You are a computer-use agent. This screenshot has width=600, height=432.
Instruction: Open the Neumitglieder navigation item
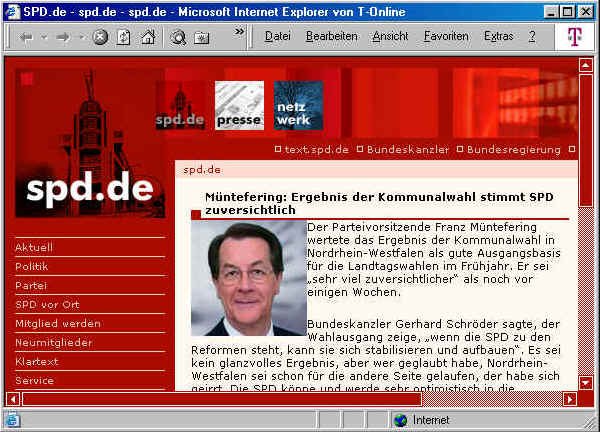click(90, 342)
